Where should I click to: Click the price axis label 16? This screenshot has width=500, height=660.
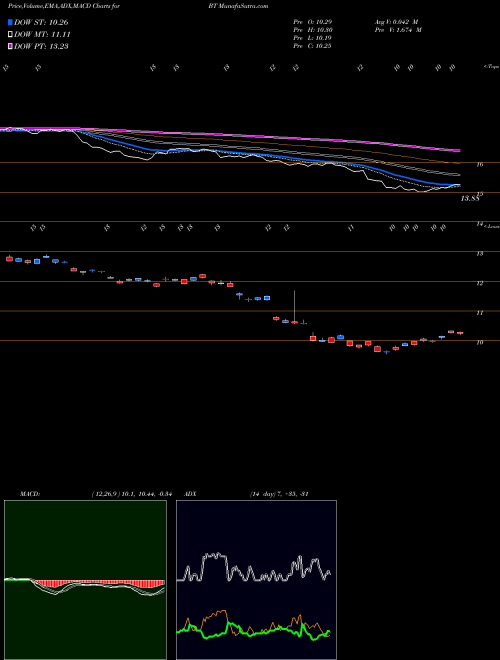479,165
